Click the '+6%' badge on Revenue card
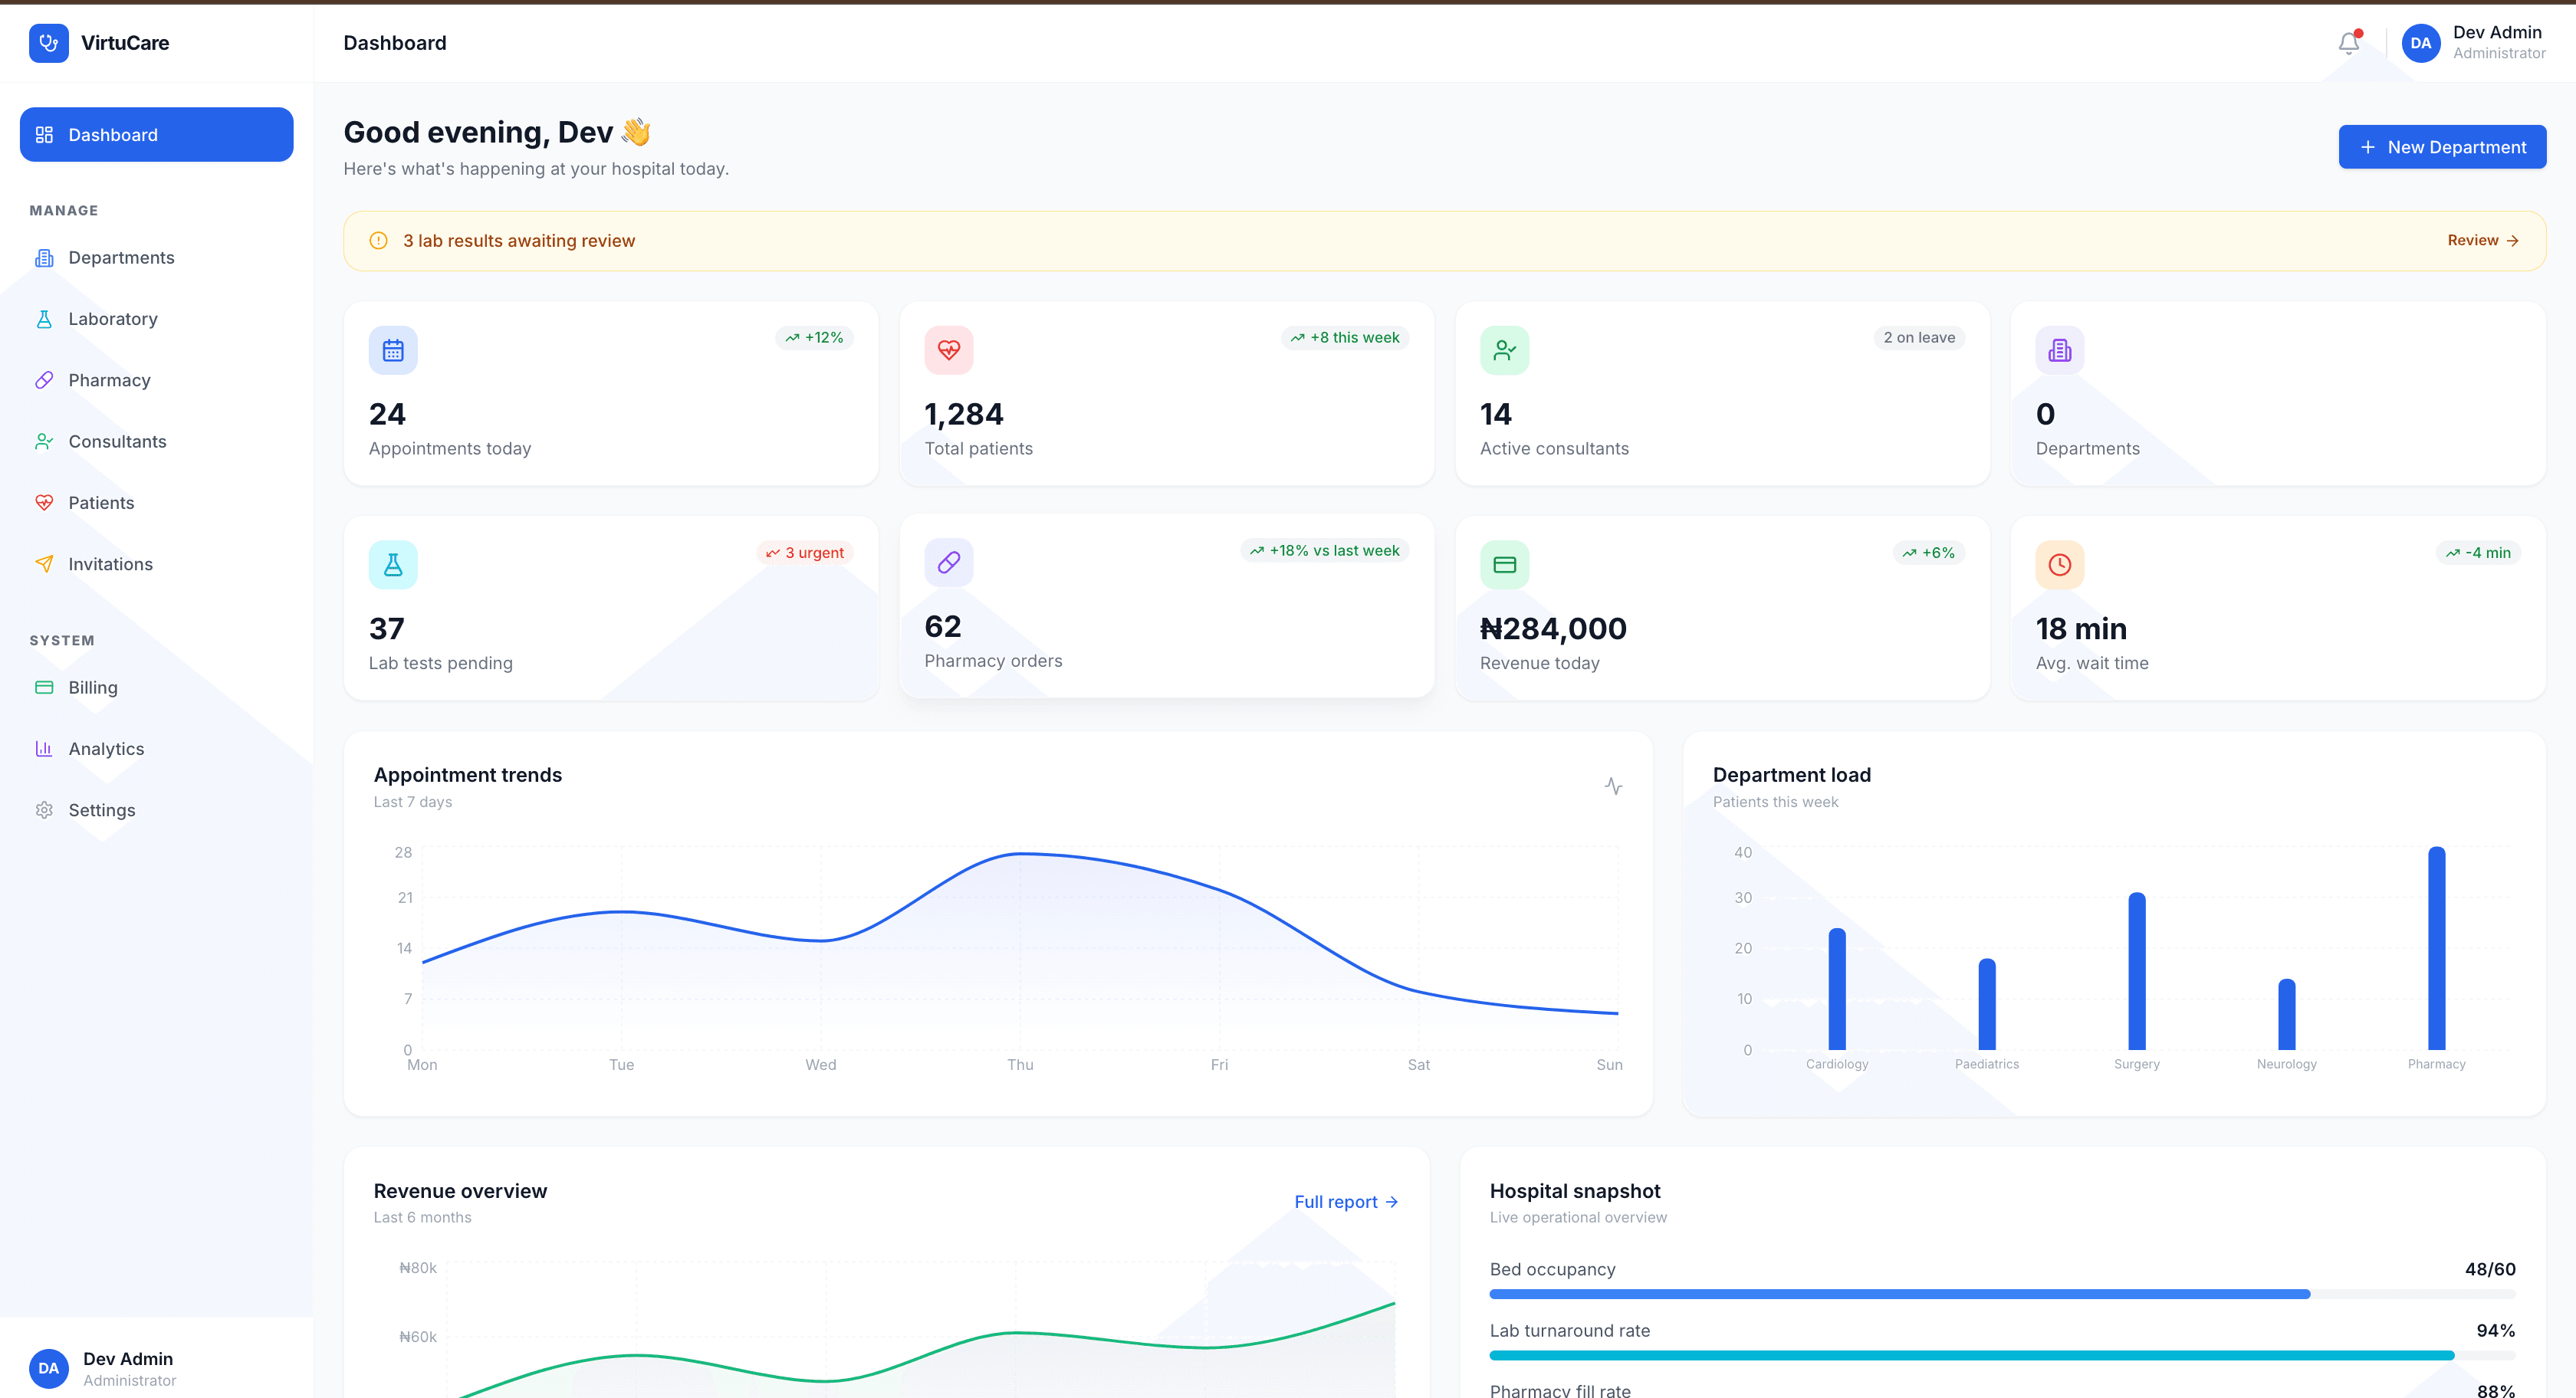 [x=1929, y=553]
